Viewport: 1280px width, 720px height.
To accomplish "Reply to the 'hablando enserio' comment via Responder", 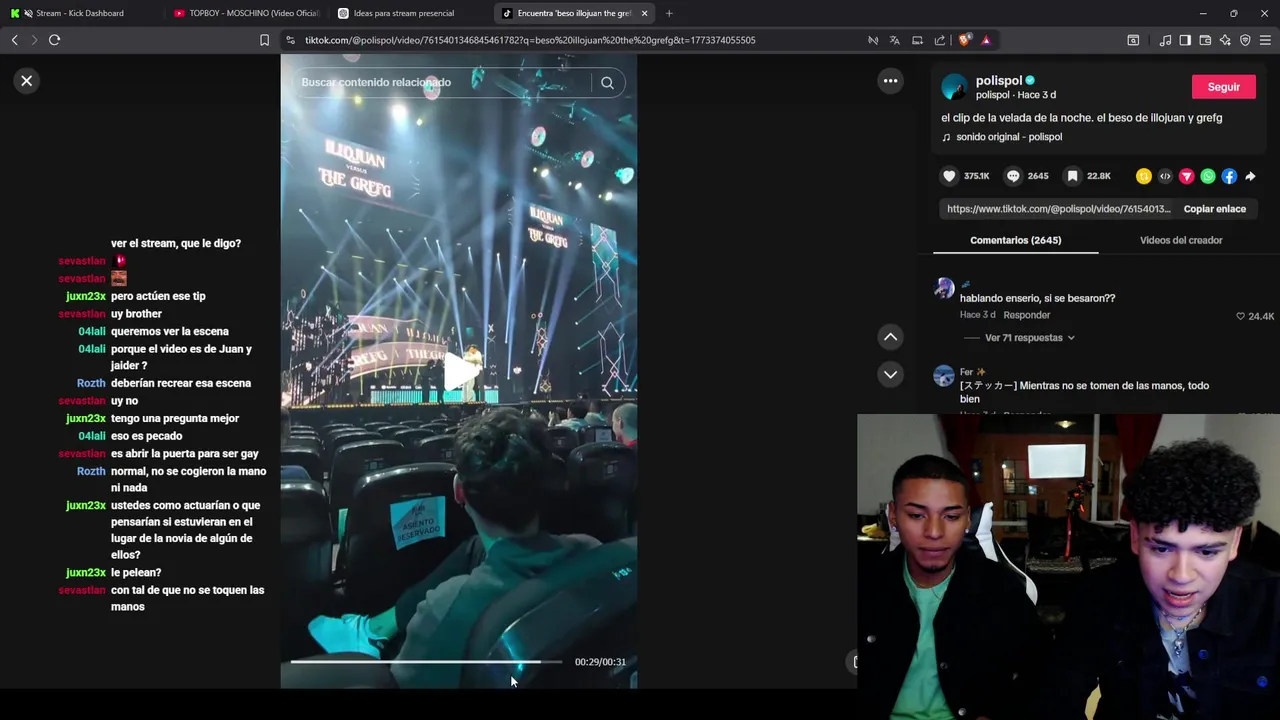I will coord(1026,315).
